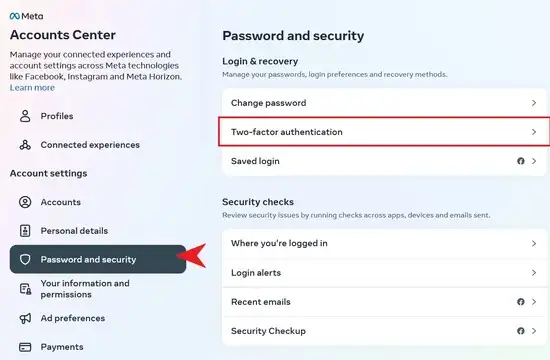Open the Security Checkup row
This screenshot has height=360, width=550.
[384, 331]
